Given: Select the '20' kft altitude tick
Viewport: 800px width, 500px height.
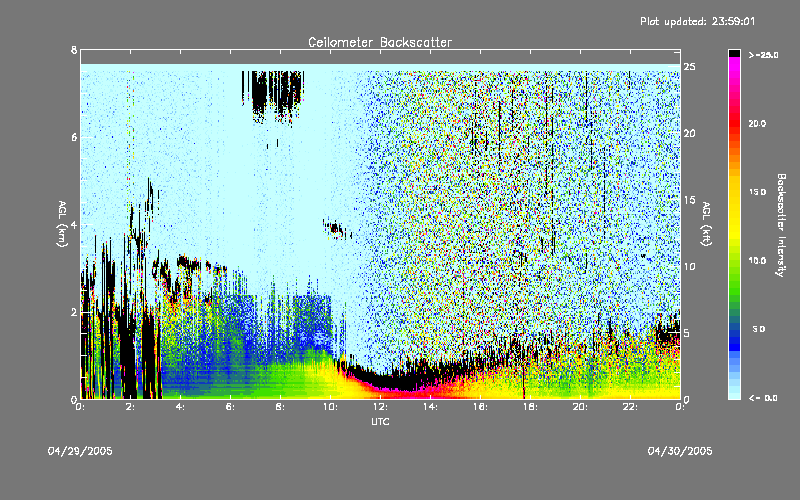Looking at the screenshot, I should click(x=689, y=133).
